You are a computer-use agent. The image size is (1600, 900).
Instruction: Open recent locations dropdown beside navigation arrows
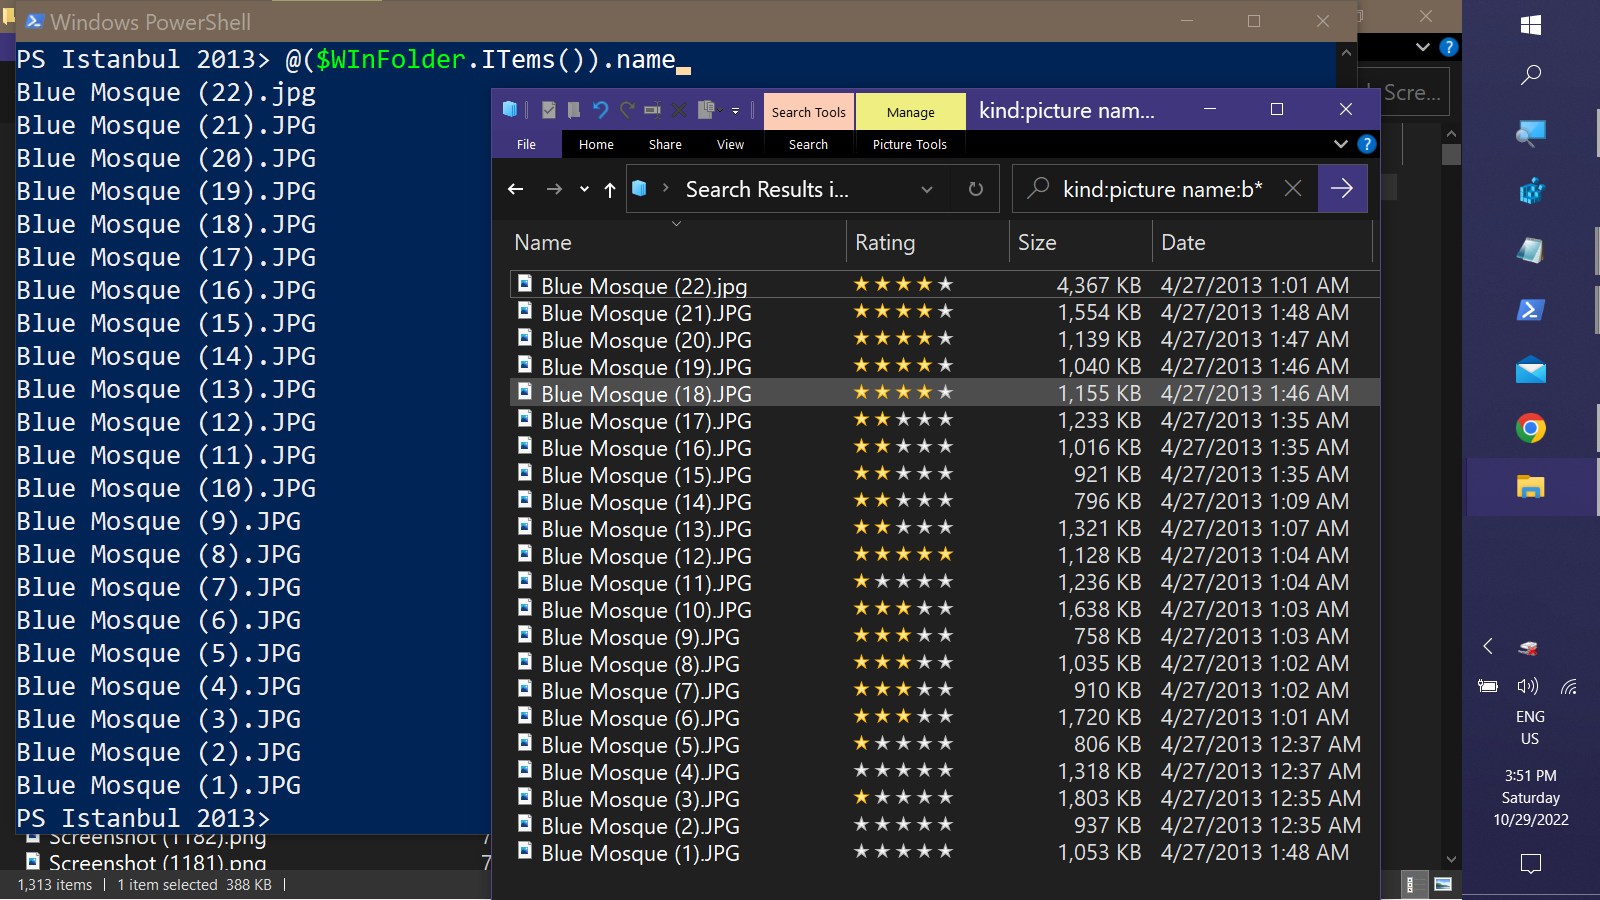pos(584,189)
